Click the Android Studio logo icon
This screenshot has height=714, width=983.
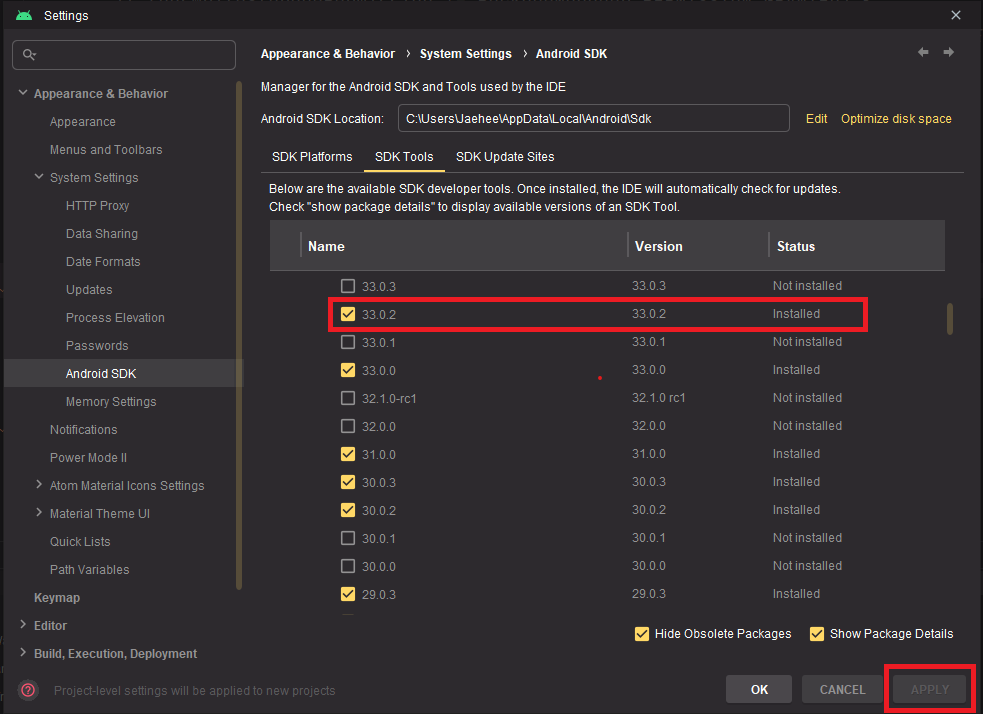[24, 15]
